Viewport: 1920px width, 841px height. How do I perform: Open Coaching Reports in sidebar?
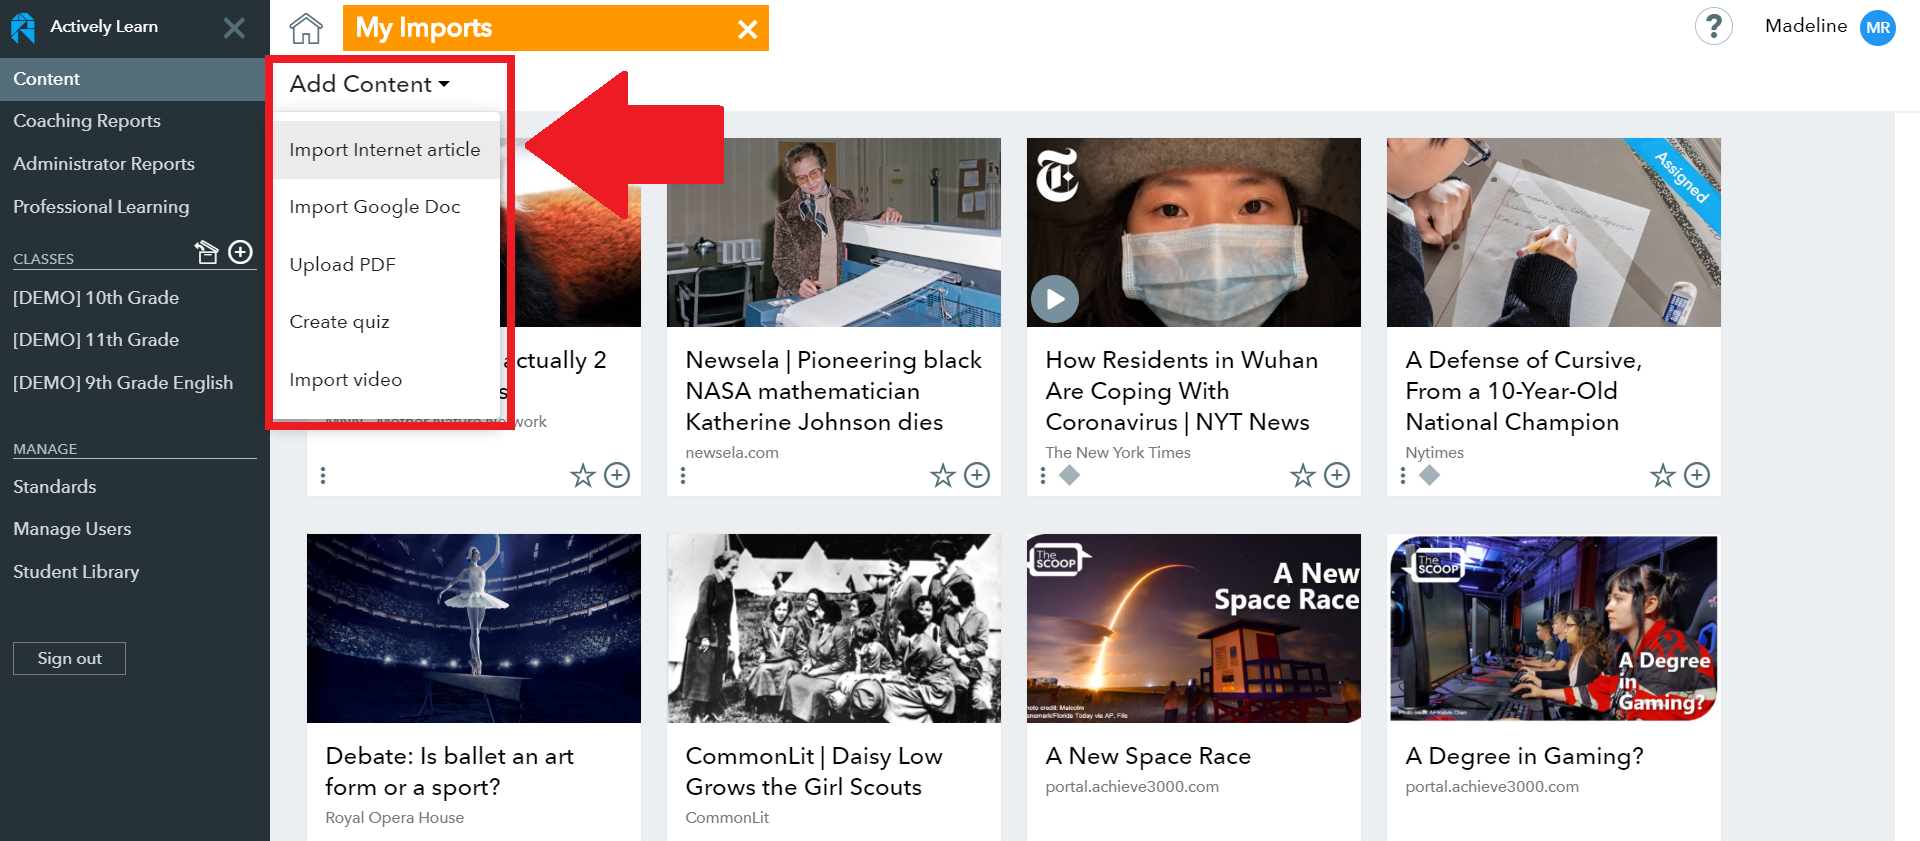(x=87, y=121)
